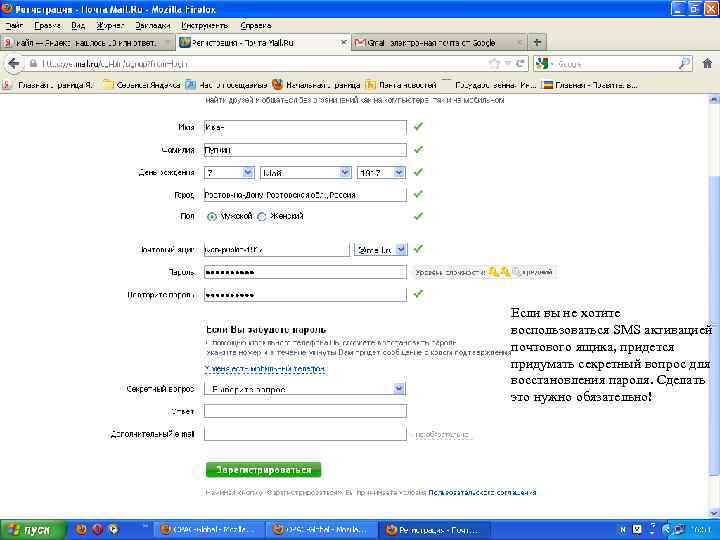
Task: Open the Файл menu
Action: (x=14, y=26)
